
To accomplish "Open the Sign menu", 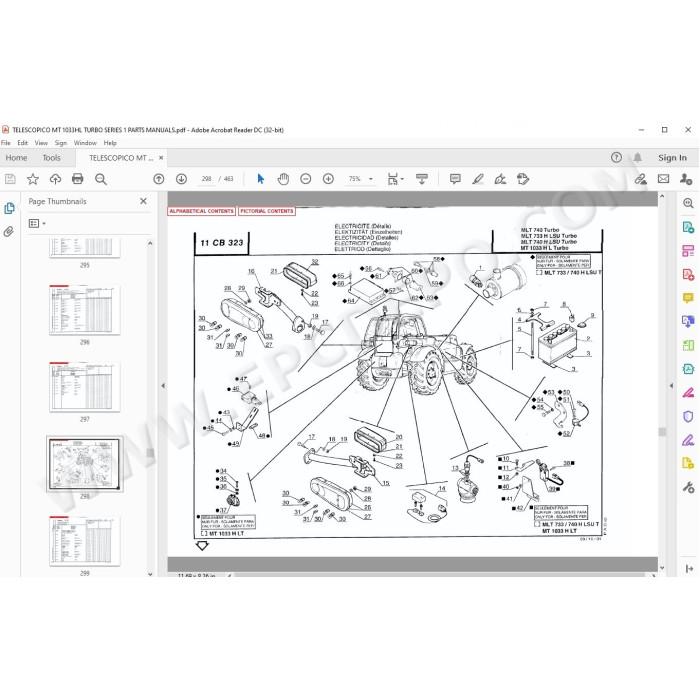I will coord(61,143).
